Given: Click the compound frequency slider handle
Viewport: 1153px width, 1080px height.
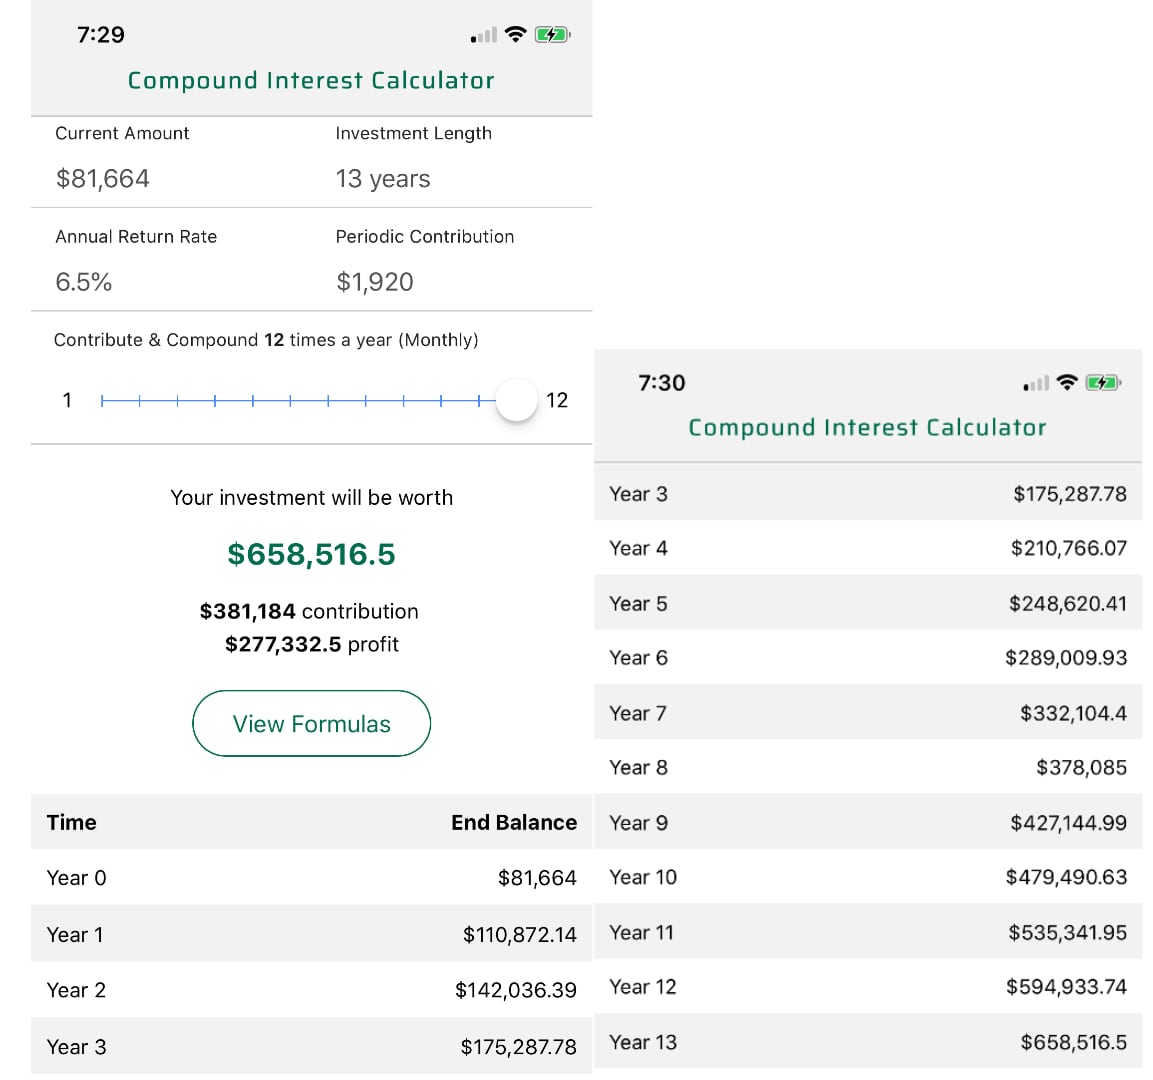Looking at the screenshot, I should pyautogui.click(x=517, y=401).
